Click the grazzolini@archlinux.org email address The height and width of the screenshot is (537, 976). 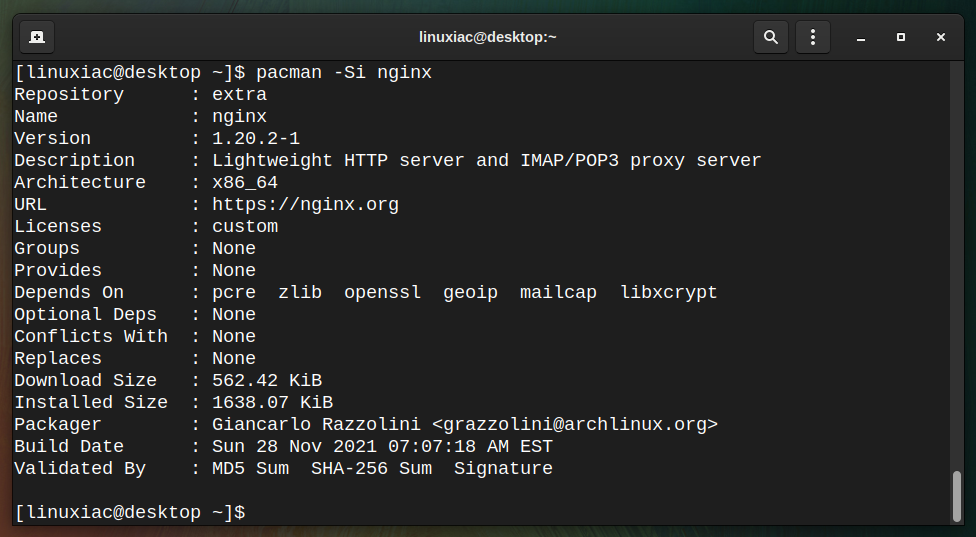(575, 424)
